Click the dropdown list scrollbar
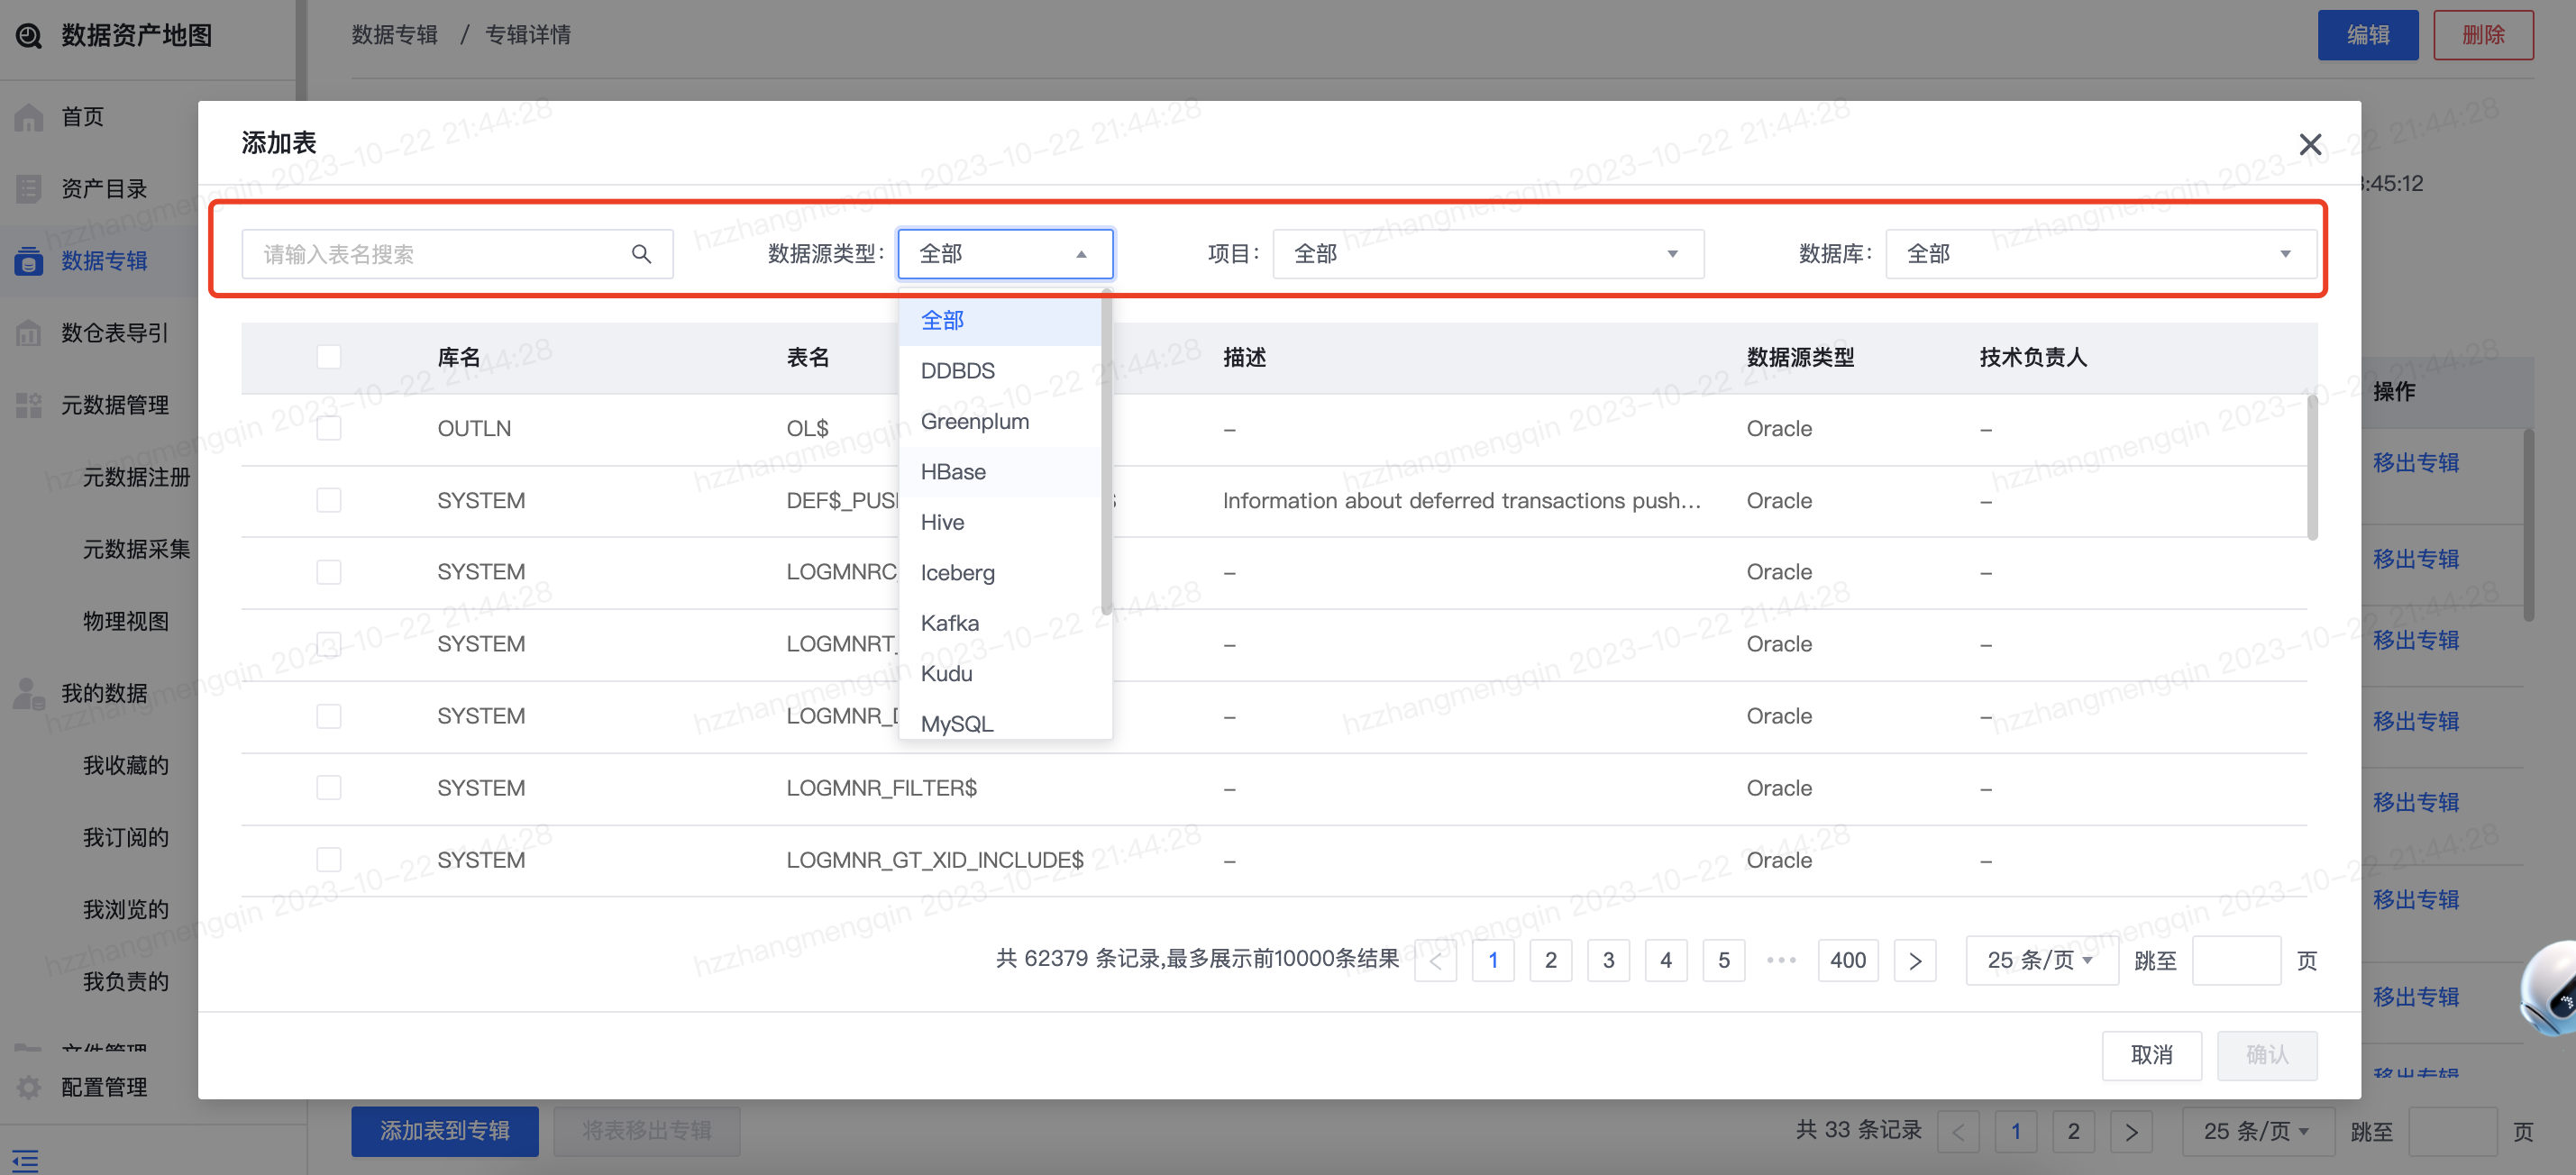Screen dimensions: 2576x1175 click(x=1106, y=452)
